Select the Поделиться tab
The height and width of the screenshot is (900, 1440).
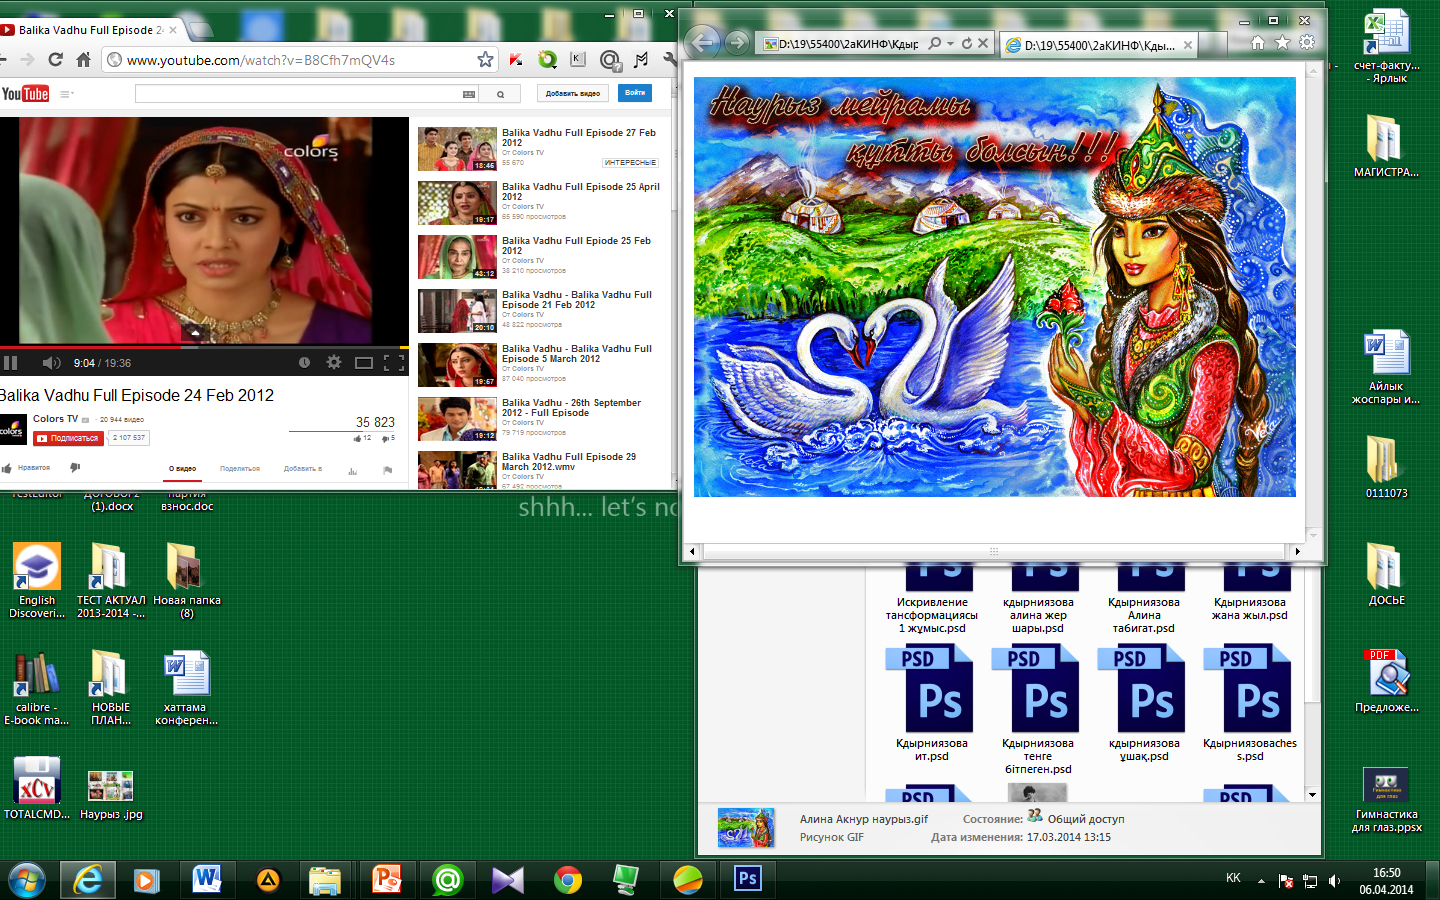(x=240, y=468)
